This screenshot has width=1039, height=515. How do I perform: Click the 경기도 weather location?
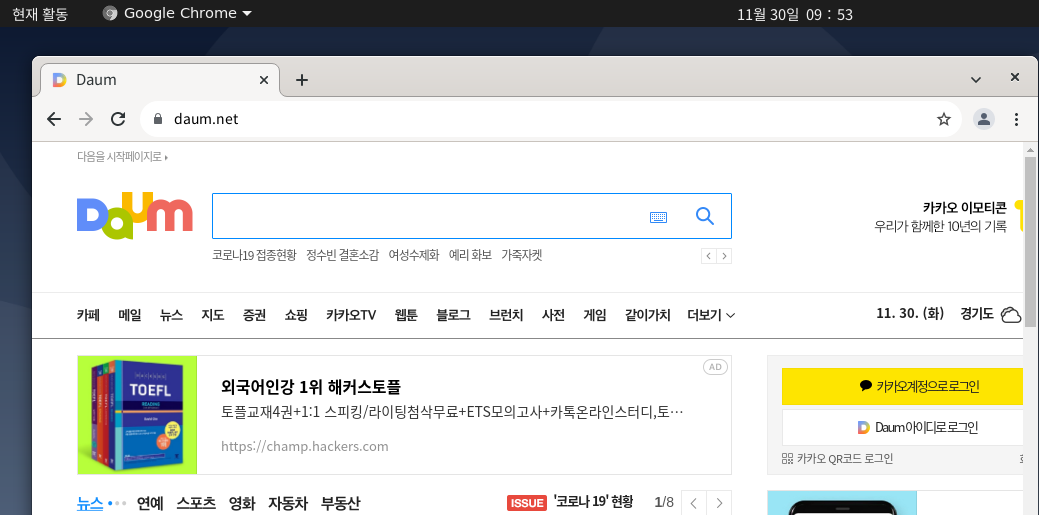pyautogui.click(x=977, y=314)
